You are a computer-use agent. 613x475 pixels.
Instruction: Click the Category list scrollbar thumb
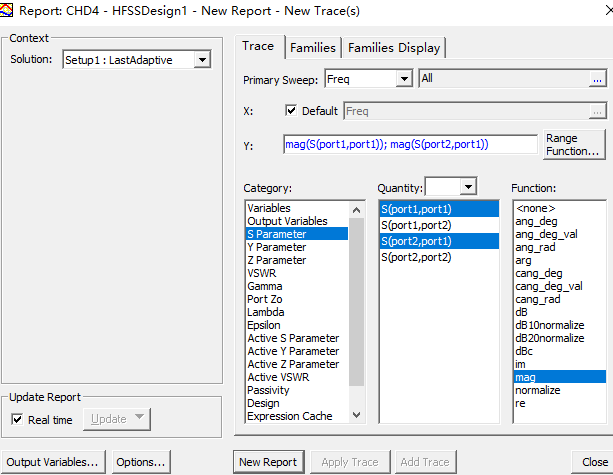[356, 302]
